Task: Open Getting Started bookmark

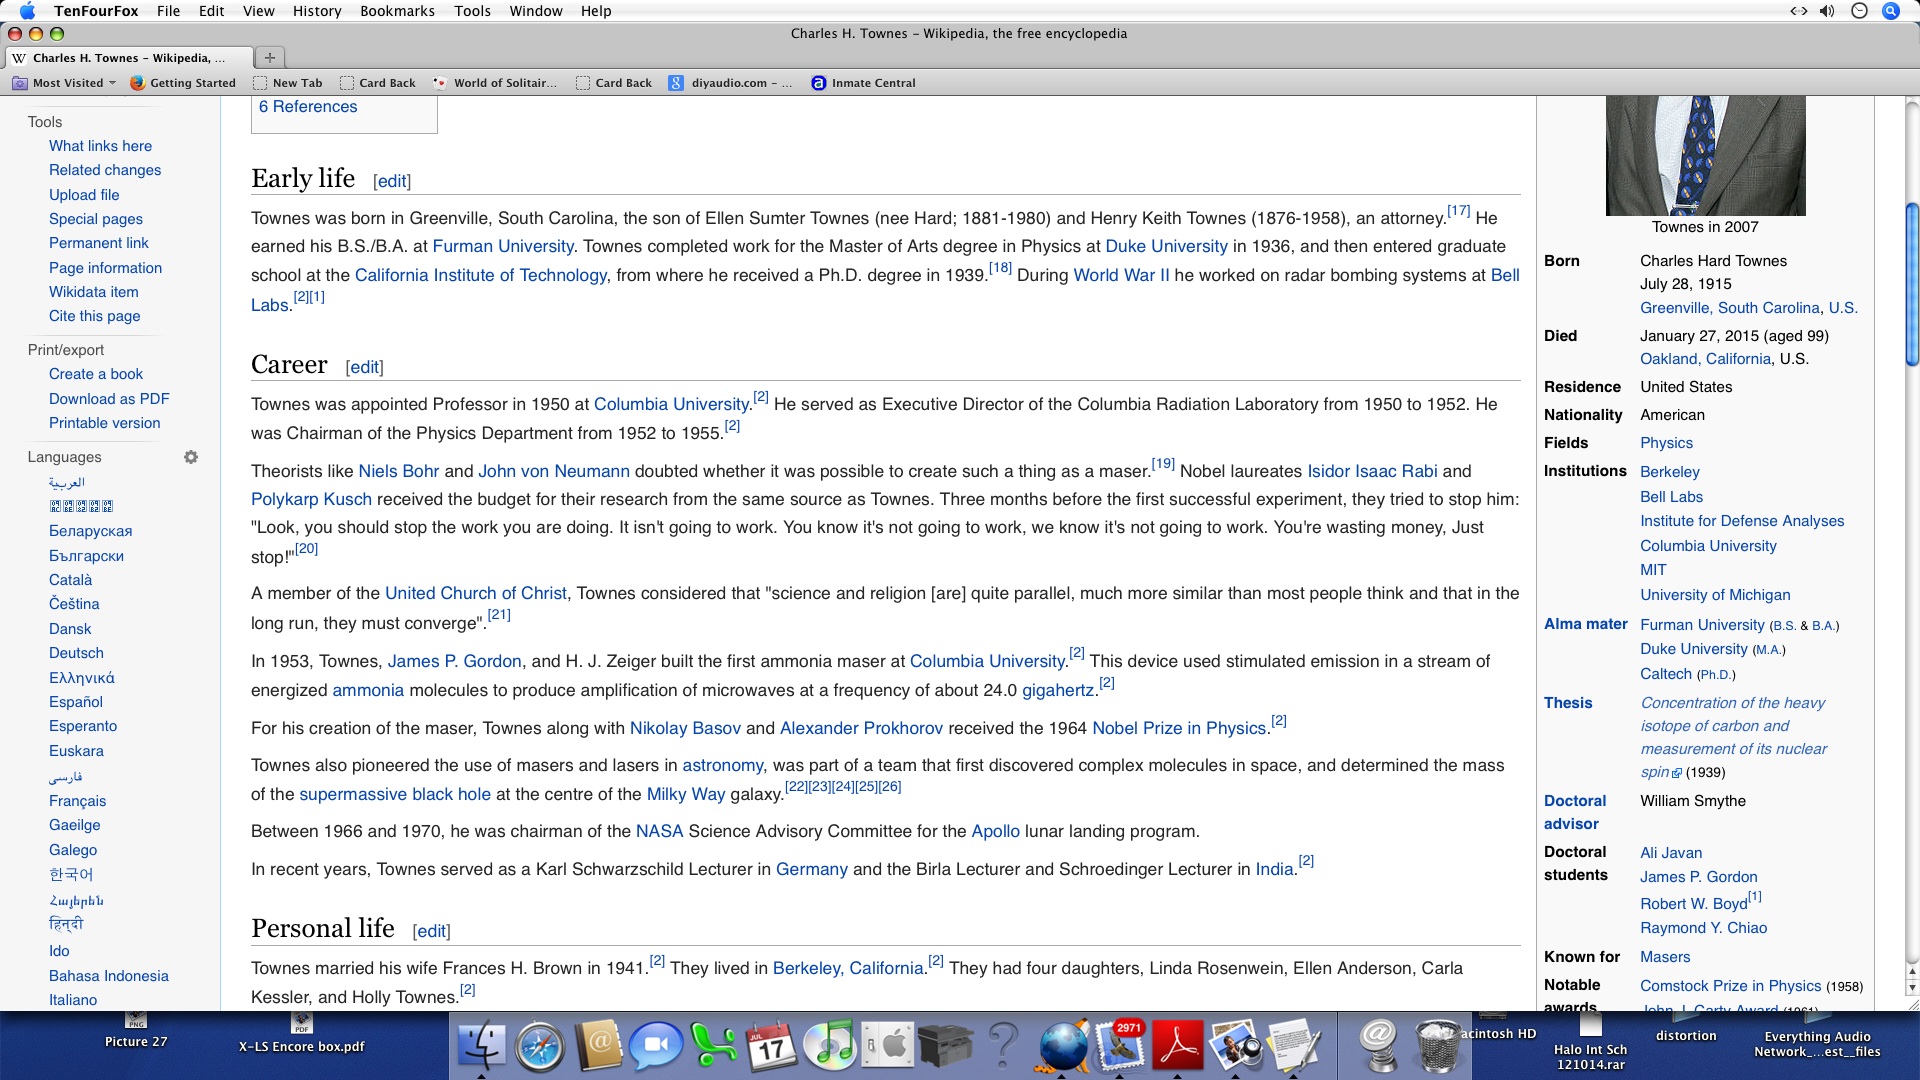Action: (x=183, y=83)
